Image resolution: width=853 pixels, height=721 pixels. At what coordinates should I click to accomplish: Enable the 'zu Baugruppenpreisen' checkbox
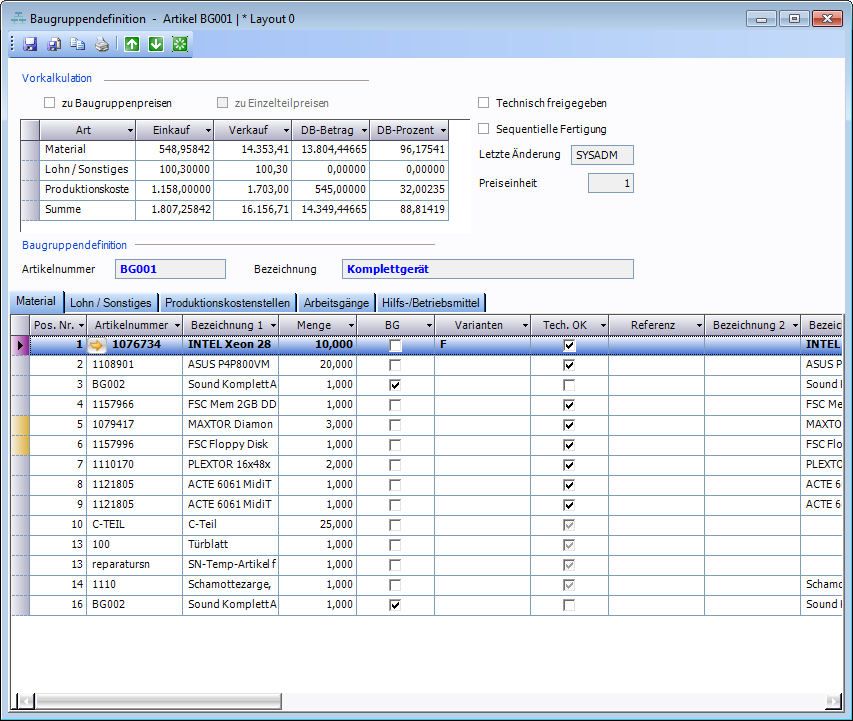tap(50, 103)
